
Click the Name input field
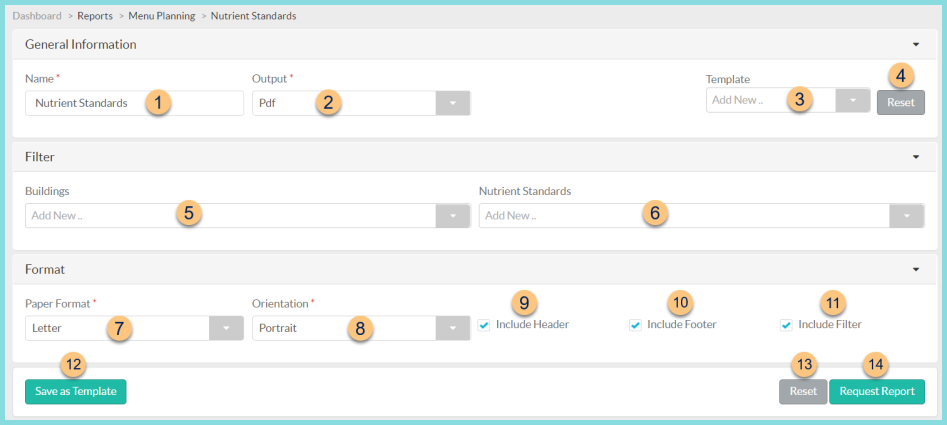click(134, 103)
